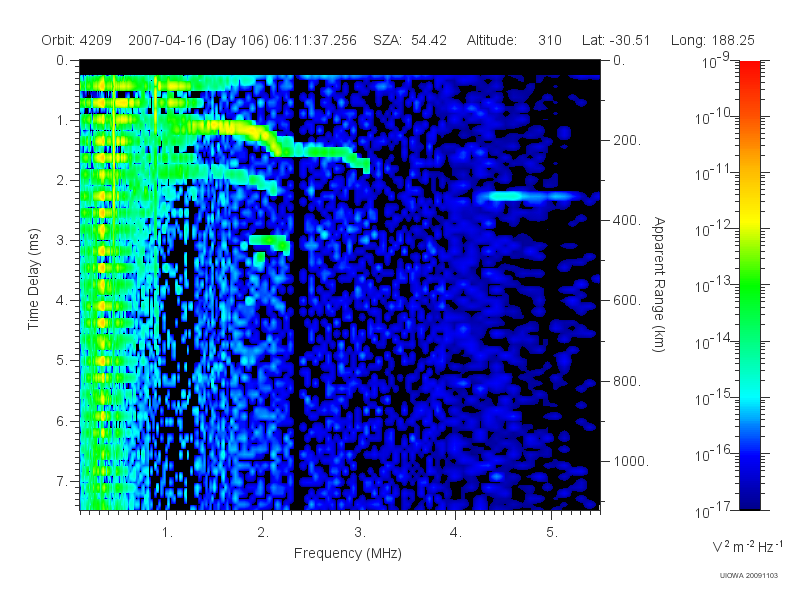
Task: Select the date '2007-04-16 (Day 106)' text
Action: 198,40
